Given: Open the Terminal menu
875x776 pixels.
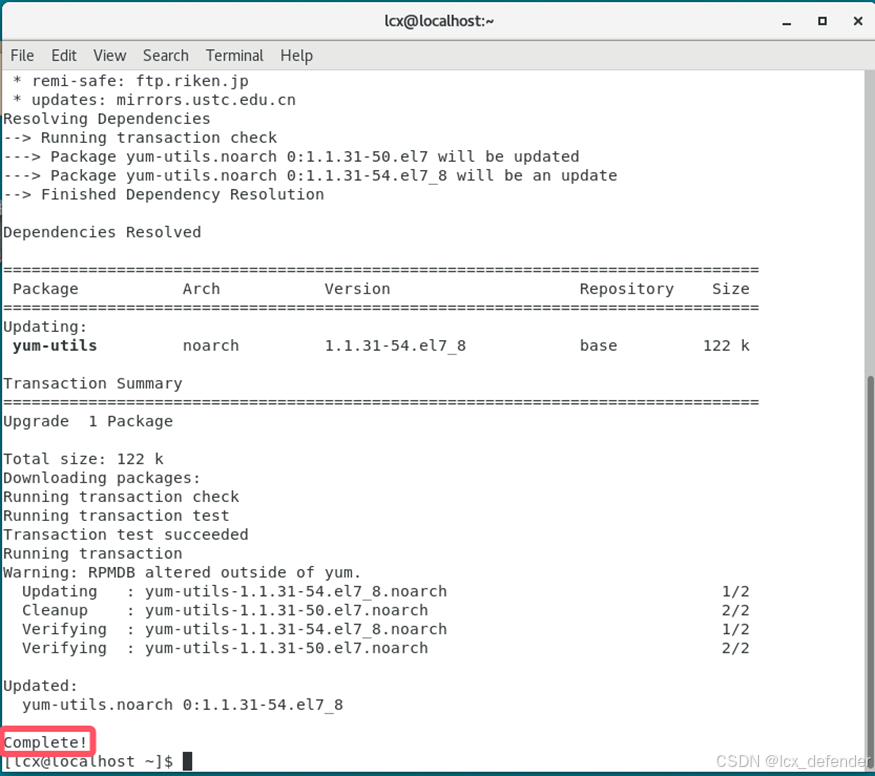Looking at the screenshot, I should pos(234,56).
